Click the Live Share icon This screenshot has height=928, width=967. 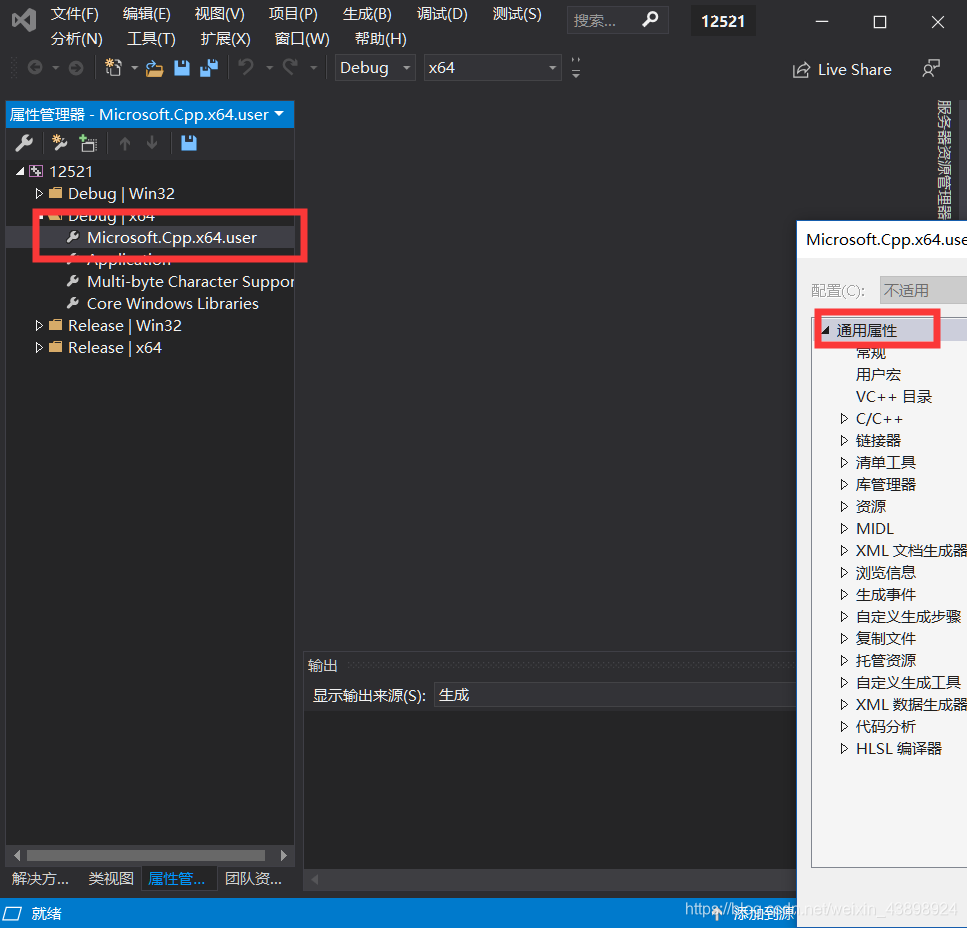(x=800, y=70)
